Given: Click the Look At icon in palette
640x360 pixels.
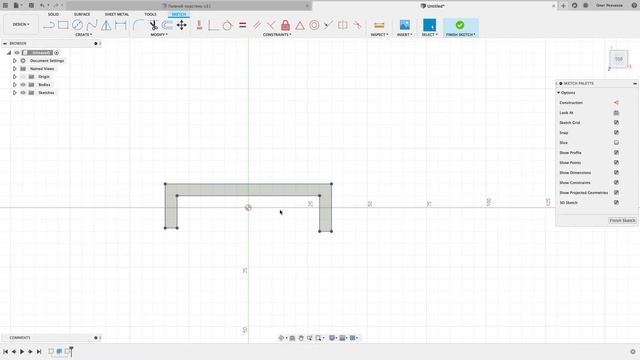Looking at the screenshot, I should click(616, 113).
